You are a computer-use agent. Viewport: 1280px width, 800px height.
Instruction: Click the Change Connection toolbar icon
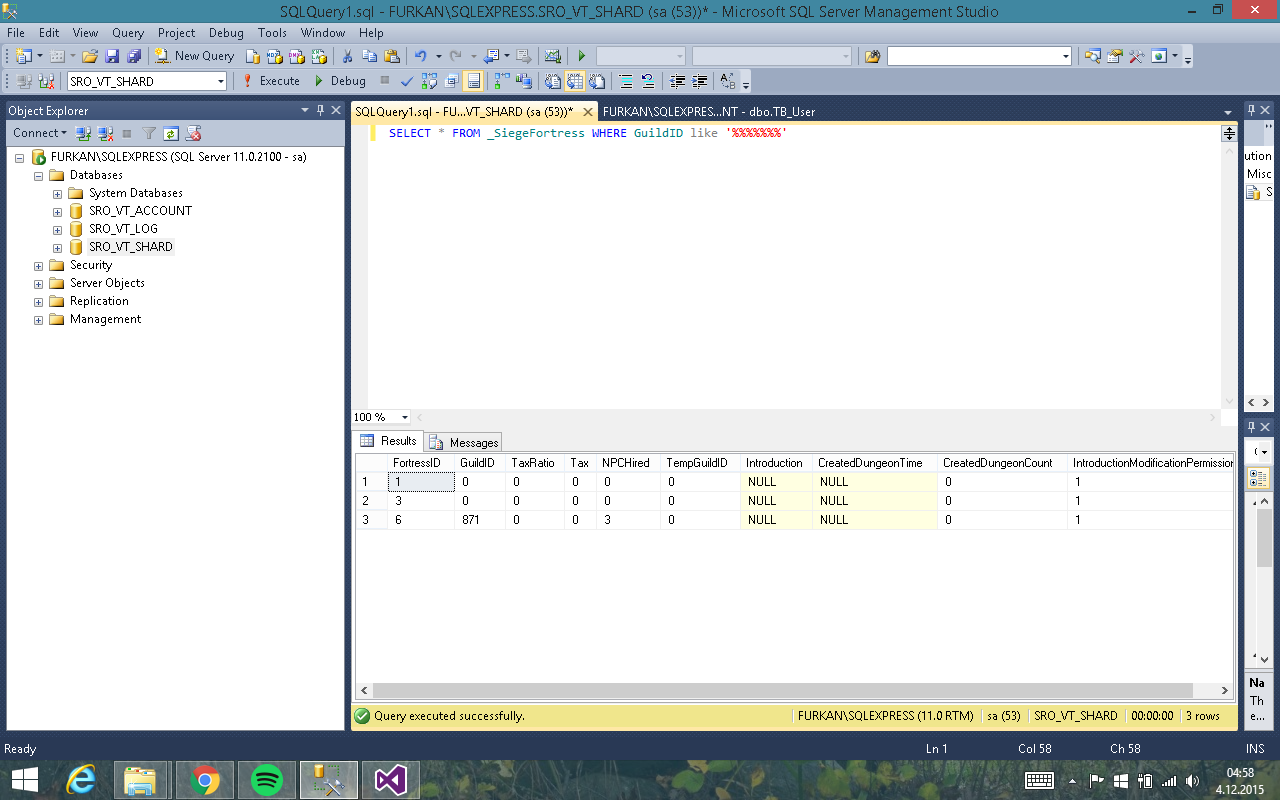(47, 81)
